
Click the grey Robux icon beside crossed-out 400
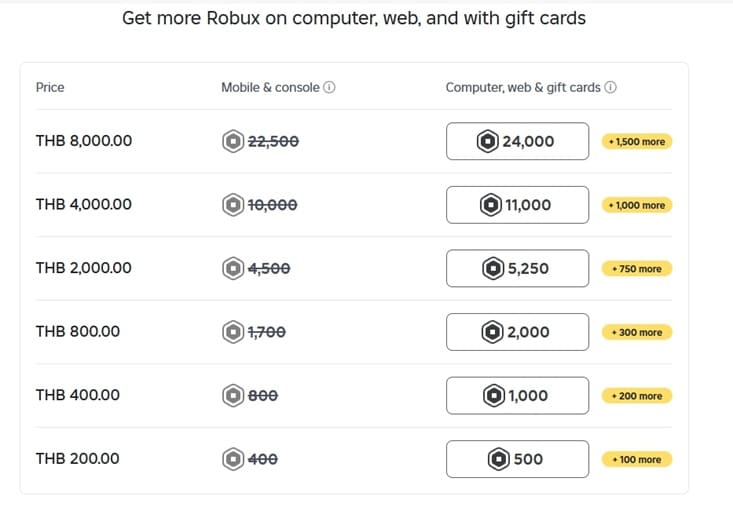pyautogui.click(x=233, y=459)
